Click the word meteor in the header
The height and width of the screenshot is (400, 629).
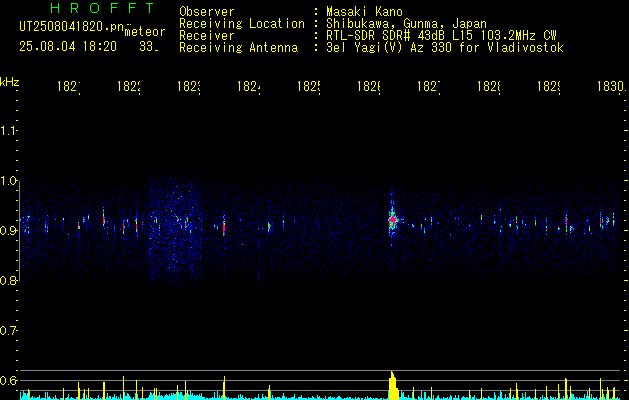145,32
